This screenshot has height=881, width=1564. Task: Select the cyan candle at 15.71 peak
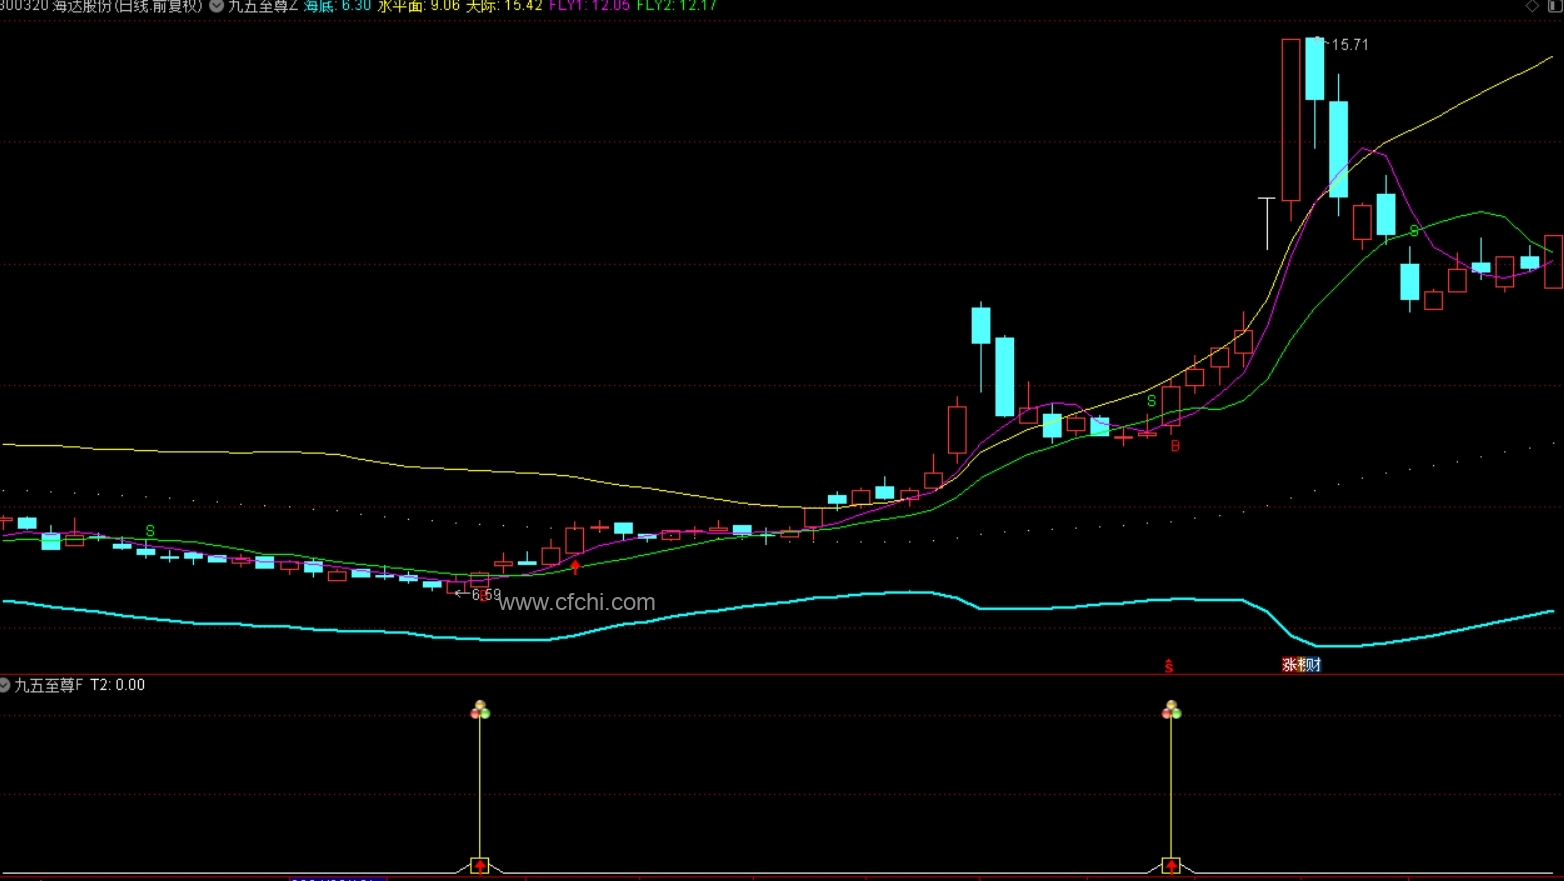pyautogui.click(x=1315, y=69)
